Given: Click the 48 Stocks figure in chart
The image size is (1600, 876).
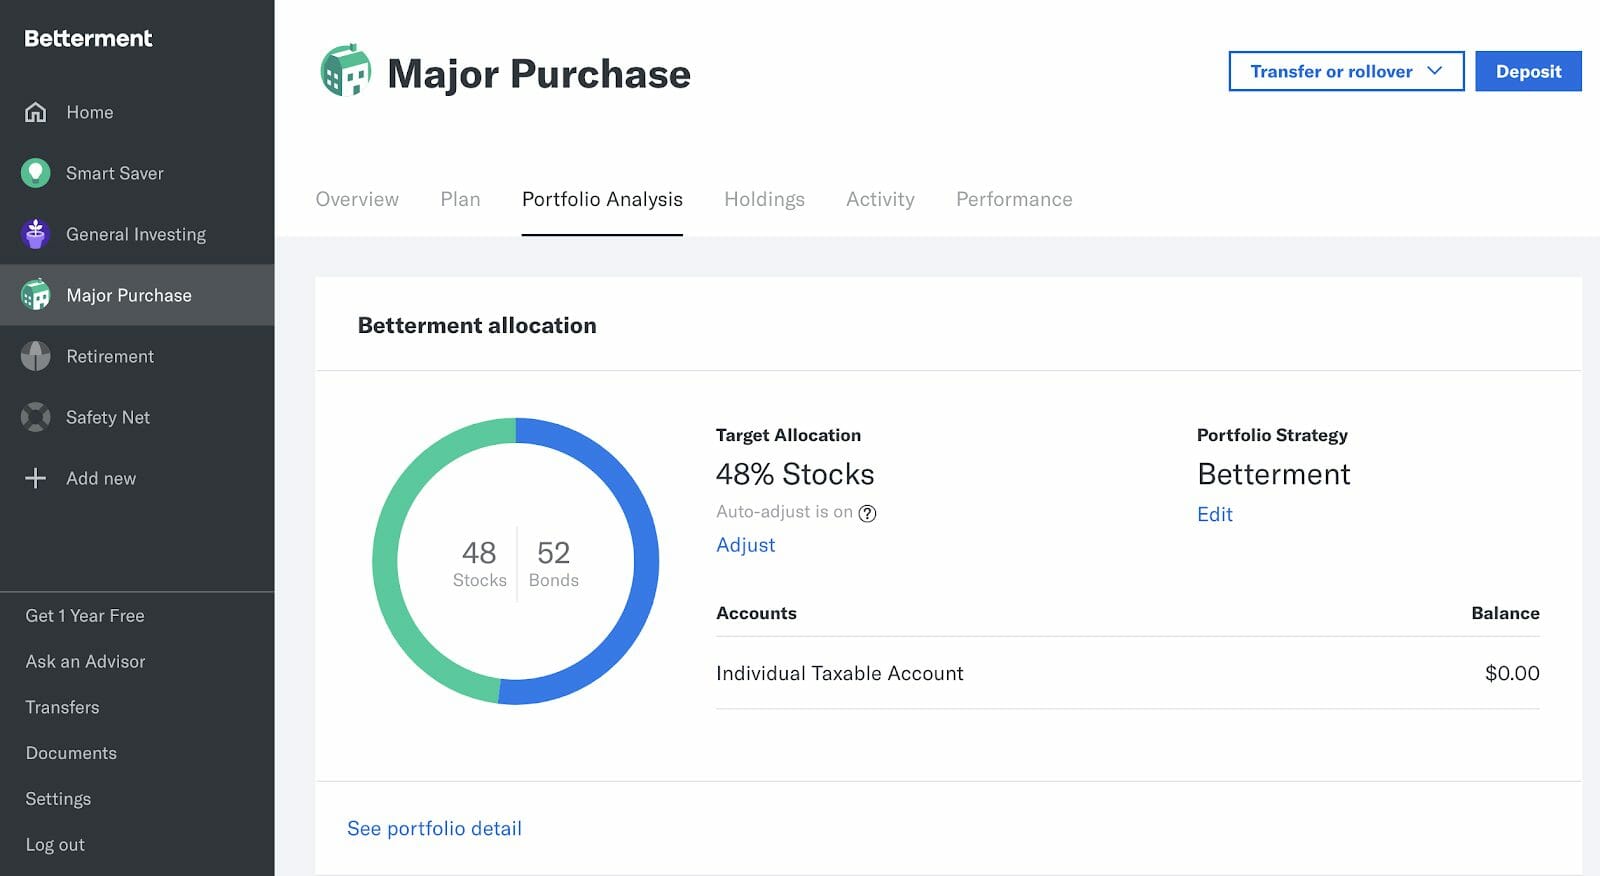Looking at the screenshot, I should [x=479, y=564].
